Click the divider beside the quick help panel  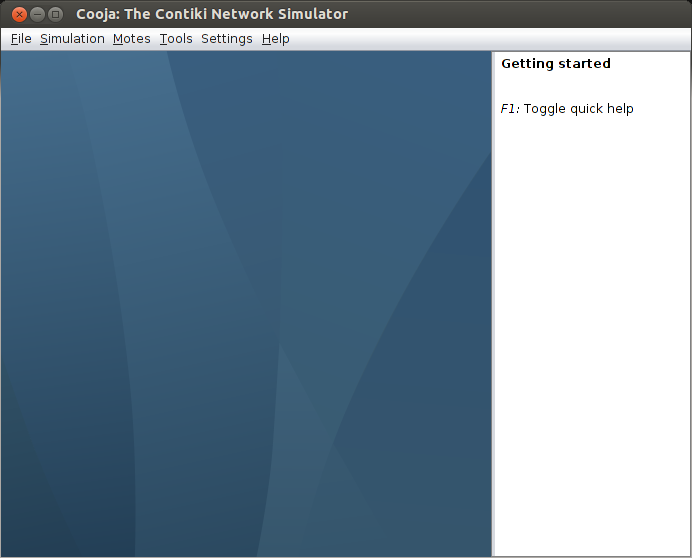[493, 304]
